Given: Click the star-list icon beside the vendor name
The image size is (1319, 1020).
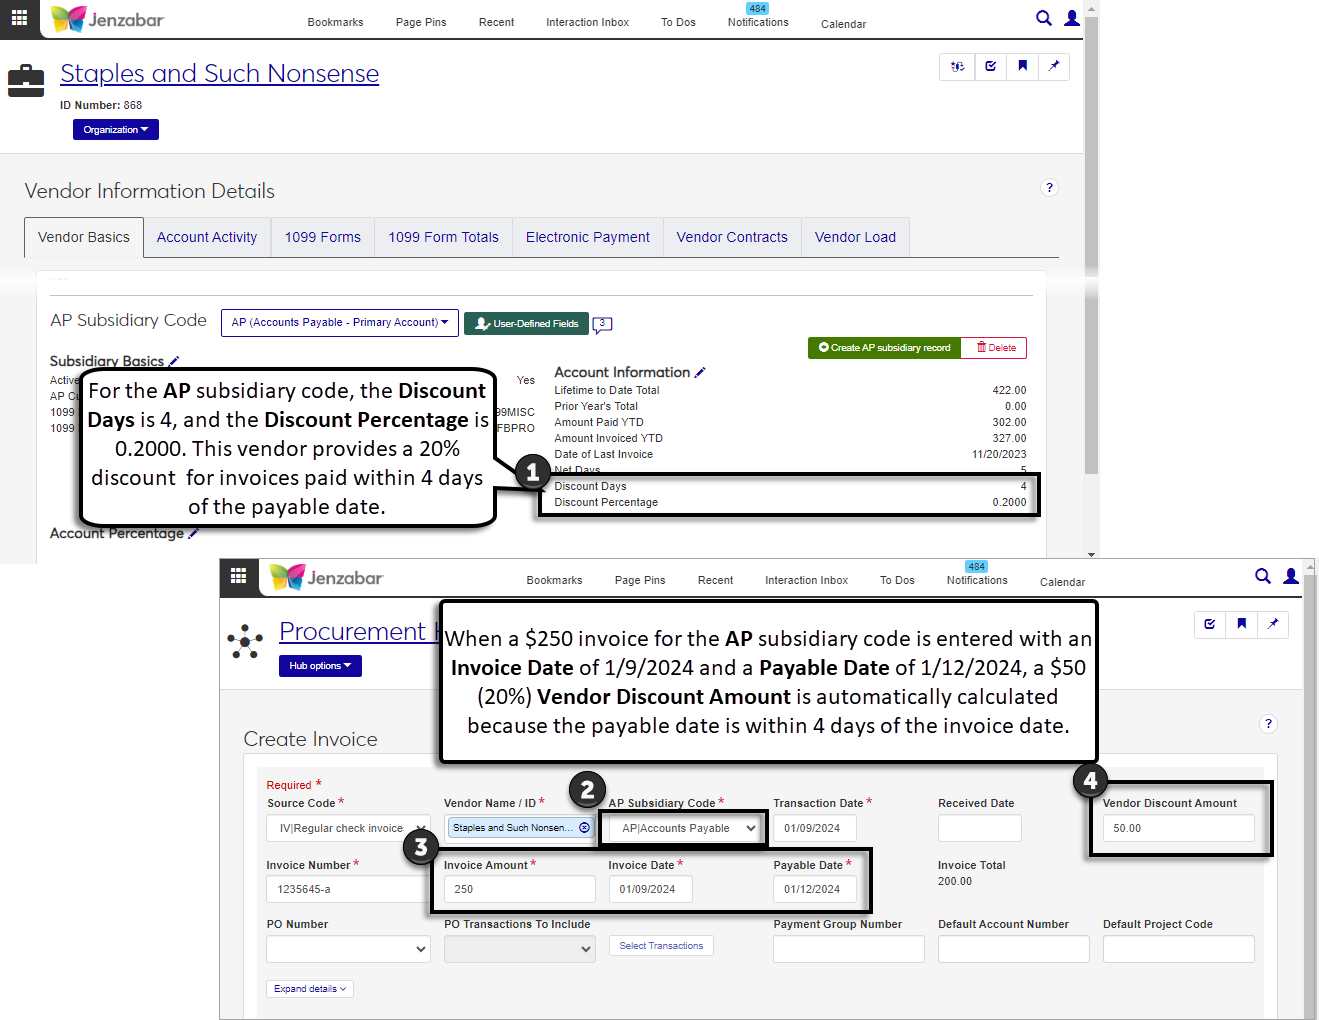Looking at the screenshot, I should [957, 67].
